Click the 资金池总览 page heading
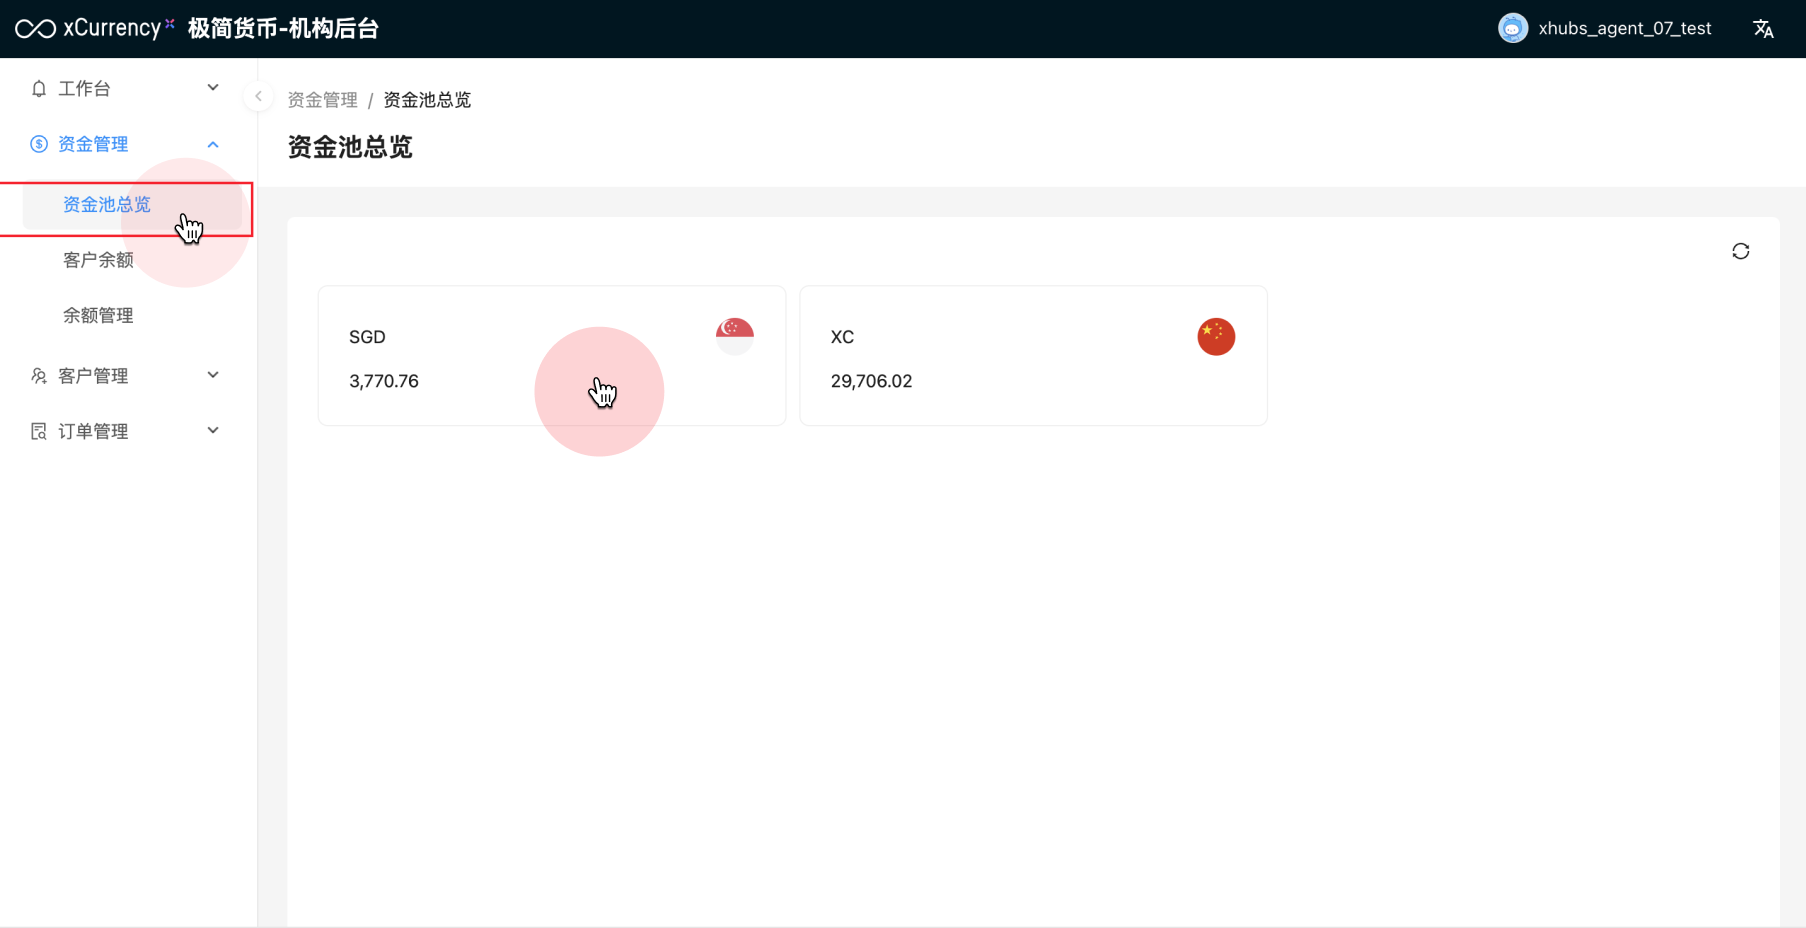Screen dimensions: 1806x928 point(350,147)
